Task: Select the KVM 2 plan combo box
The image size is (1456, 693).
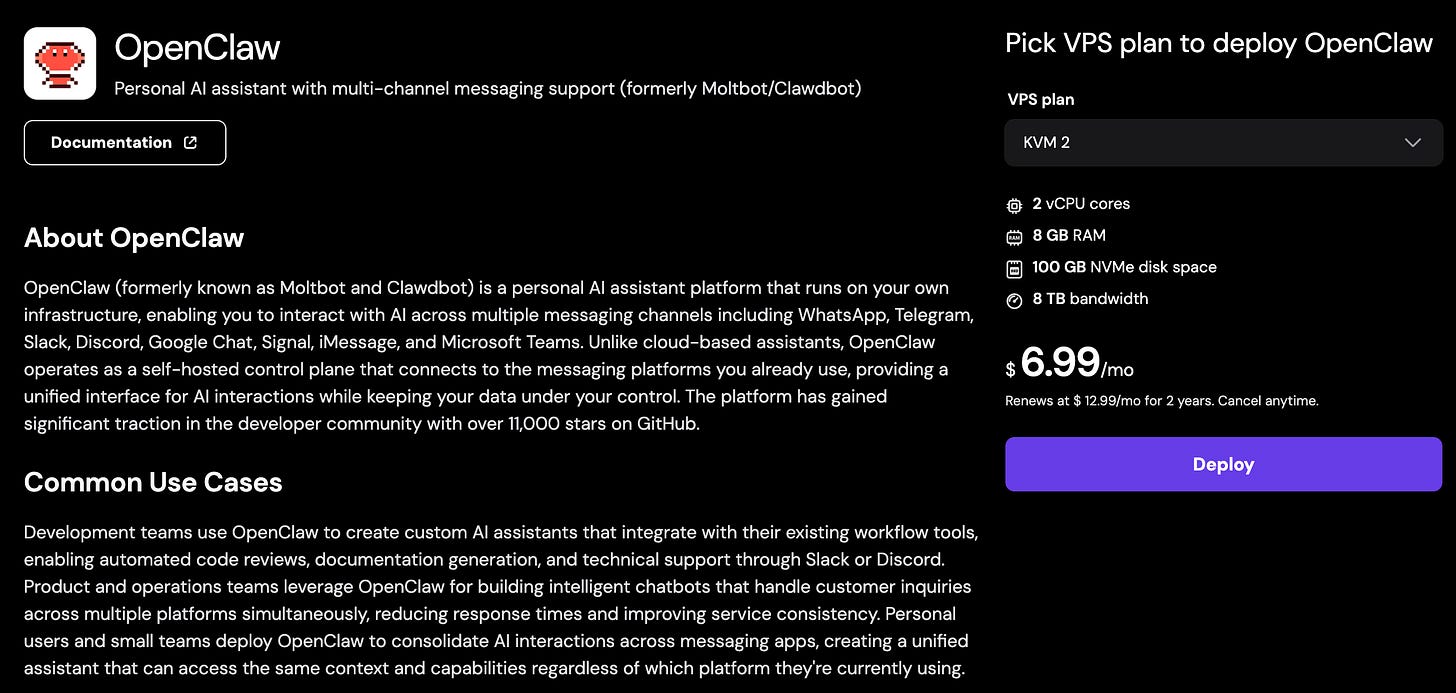Action: [x=1222, y=142]
